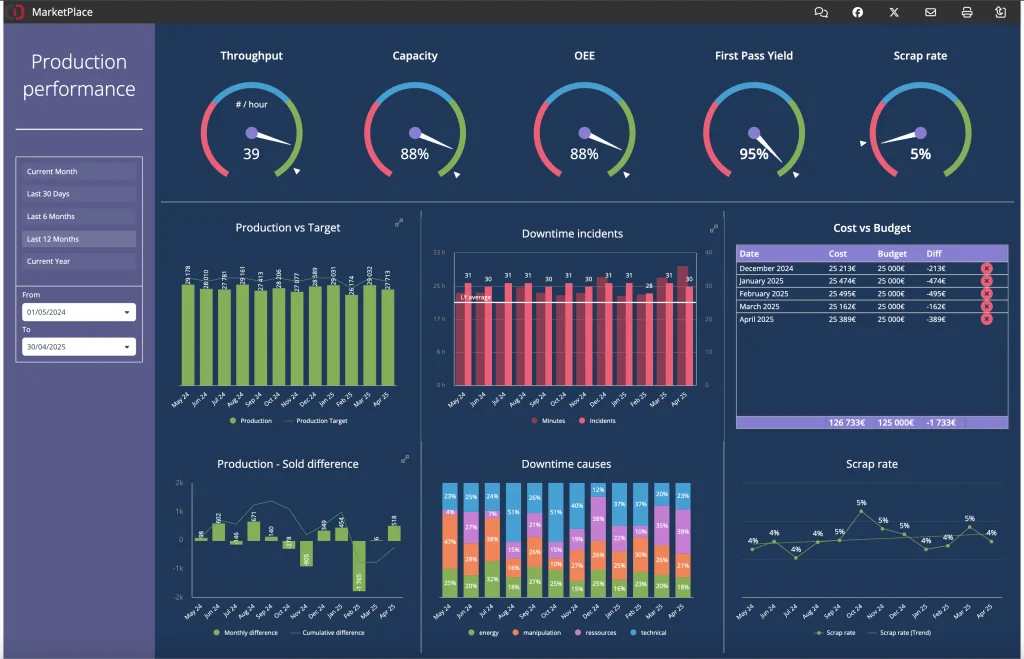Screen dimensions: 1024x659
Task: Select the Last 6 Months filter
Action: [79, 216]
